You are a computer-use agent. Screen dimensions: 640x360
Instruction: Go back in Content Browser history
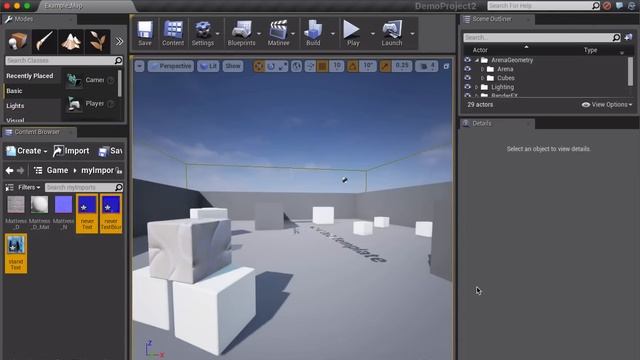[9, 171]
